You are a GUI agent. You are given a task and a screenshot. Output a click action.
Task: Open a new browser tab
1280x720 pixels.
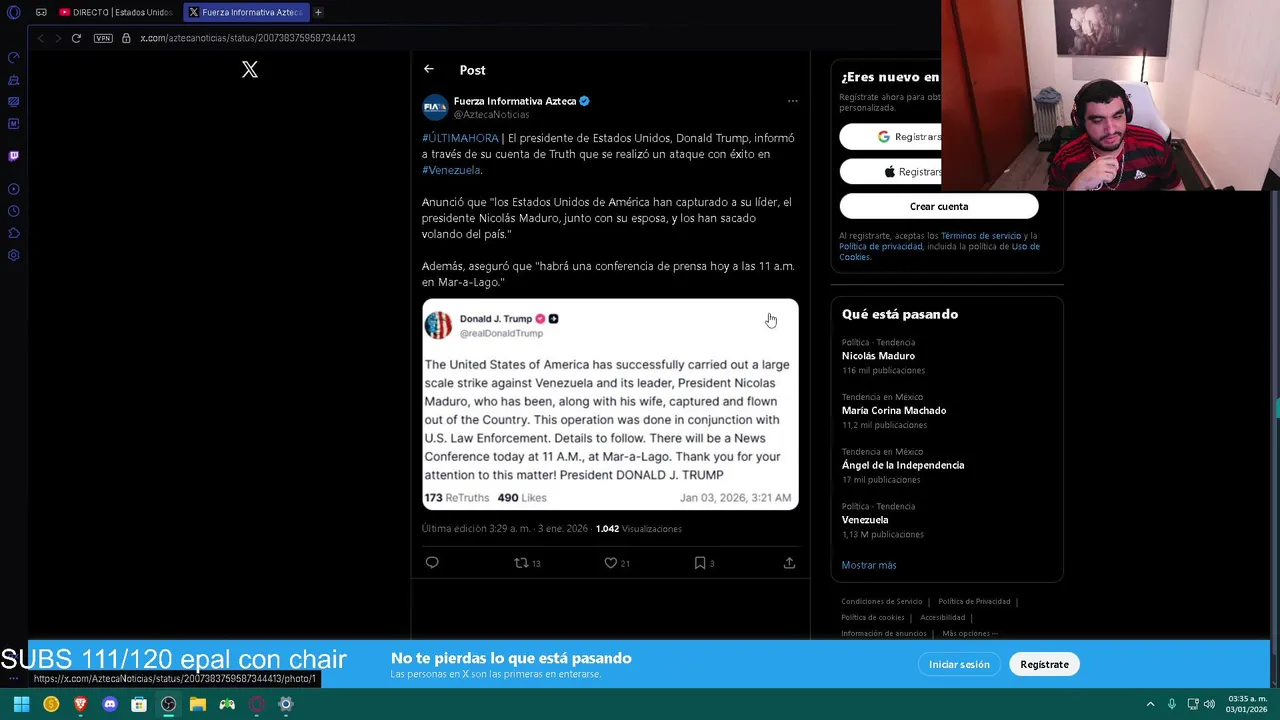(x=318, y=12)
